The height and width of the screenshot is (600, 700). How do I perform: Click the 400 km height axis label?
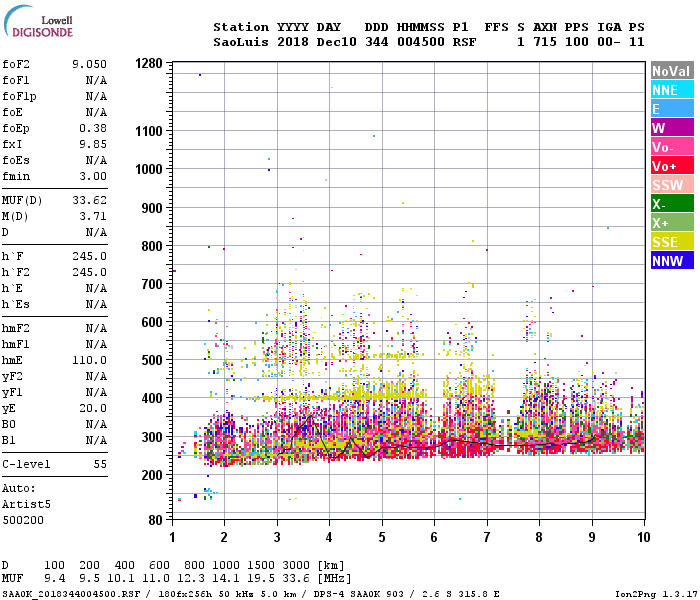pyautogui.click(x=152, y=398)
